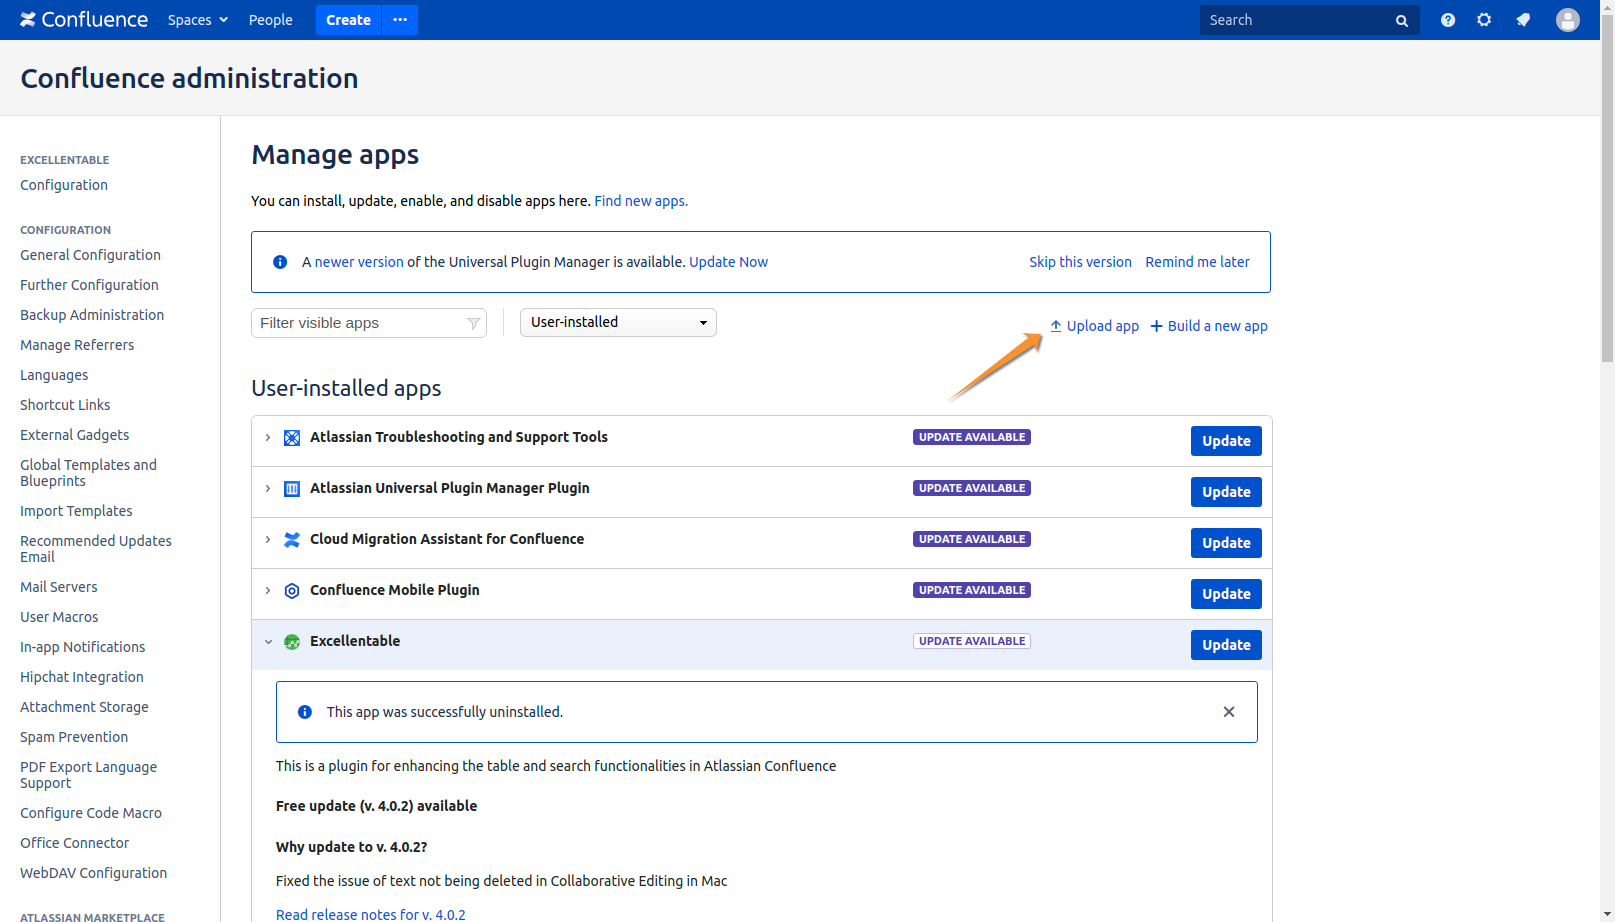Open Hipchat Integration
Image resolution: width=1615 pixels, height=922 pixels.
click(82, 677)
